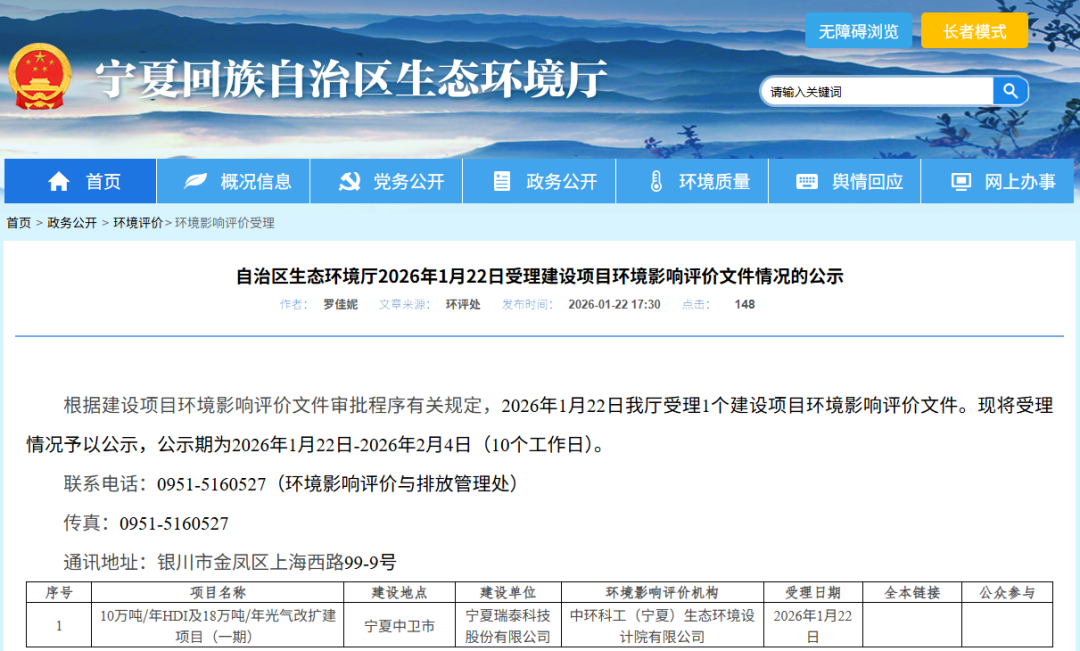Enable 长者模式 elder mode

pos(977,30)
